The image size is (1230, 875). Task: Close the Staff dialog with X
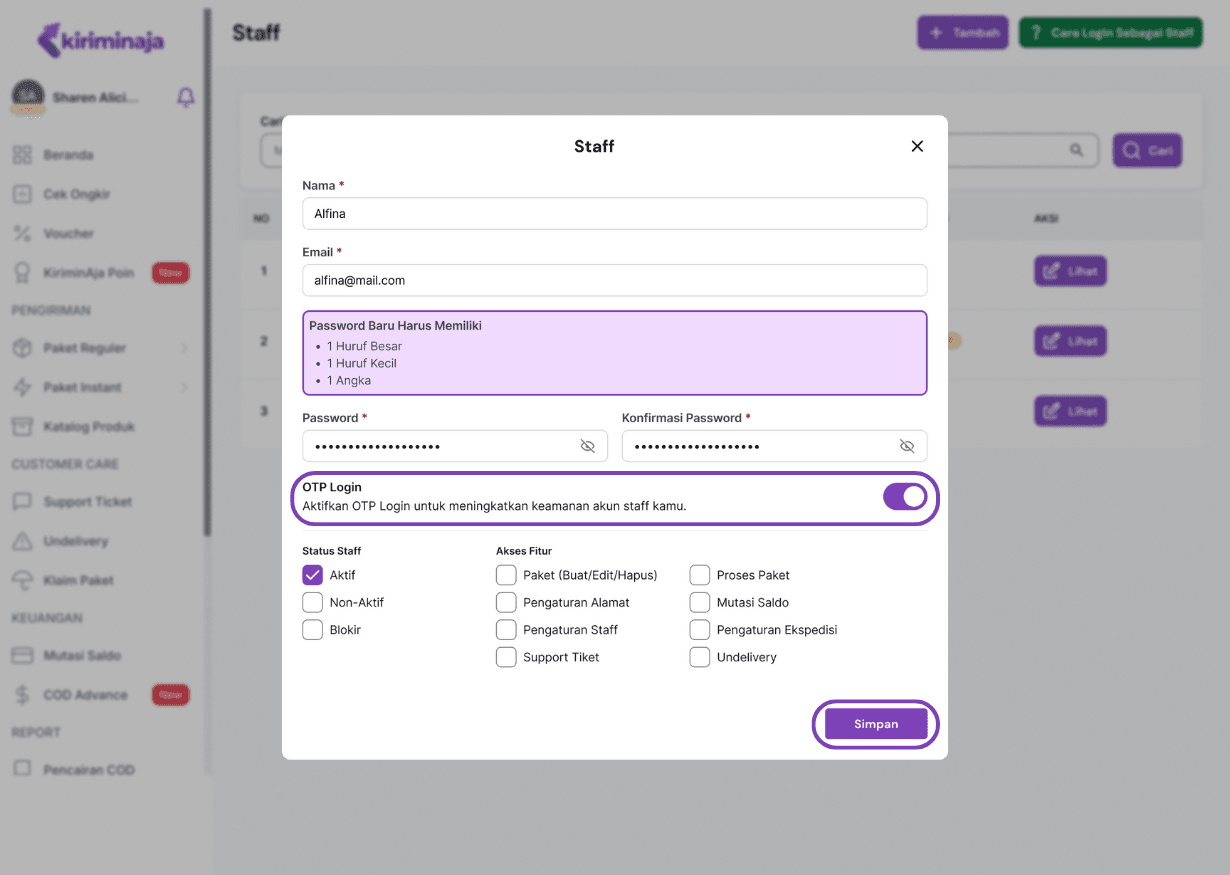(x=917, y=146)
